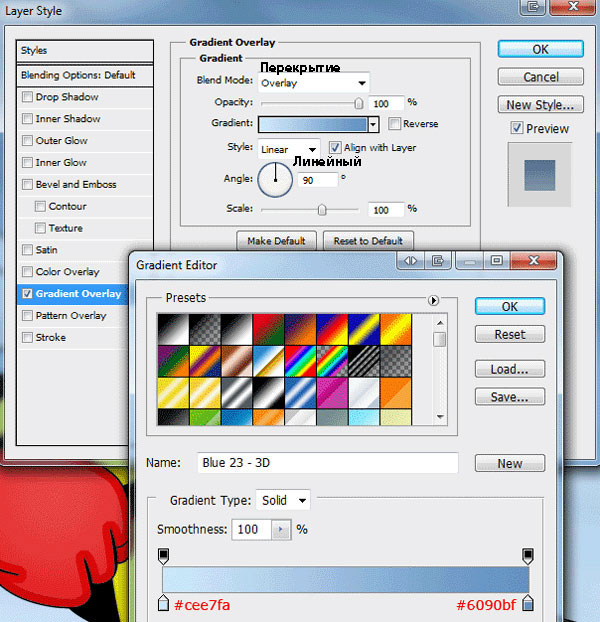Choose the blue-red-yellow gradient preset

click(332, 329)
